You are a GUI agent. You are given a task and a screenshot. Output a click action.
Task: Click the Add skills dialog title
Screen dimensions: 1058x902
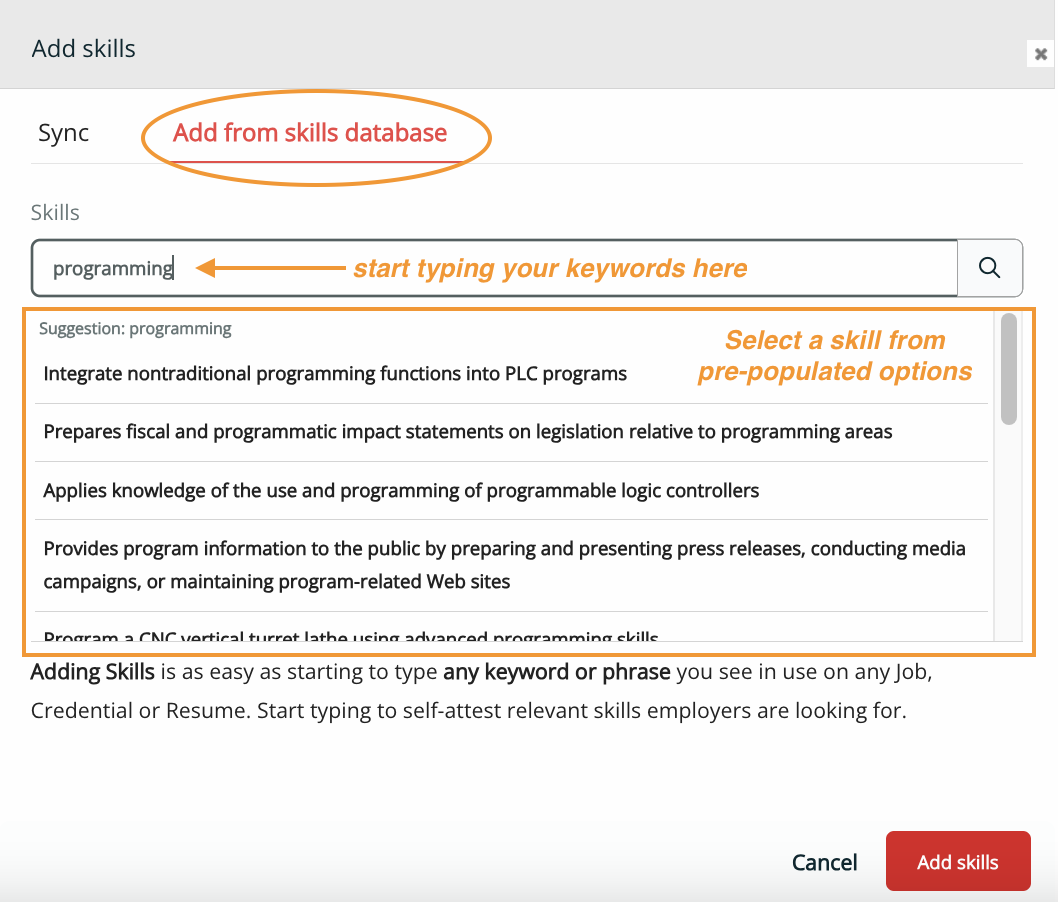pyautogui.click(x=84, y=48)
